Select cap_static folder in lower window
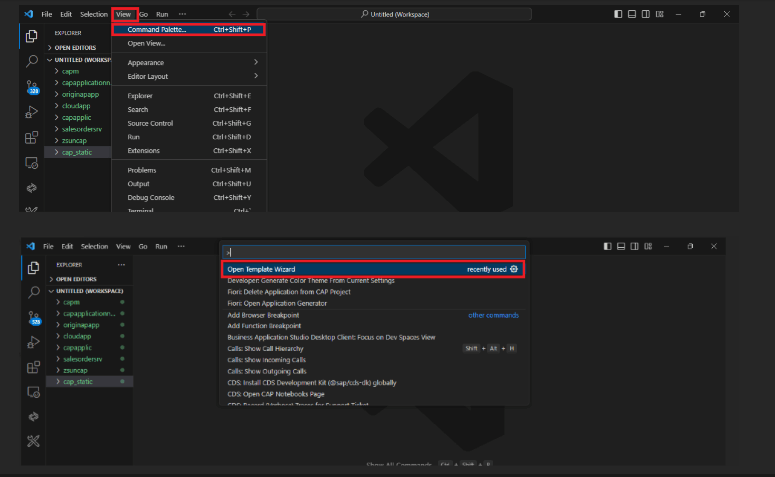775x477 pixels. click(x=89, y=382)
